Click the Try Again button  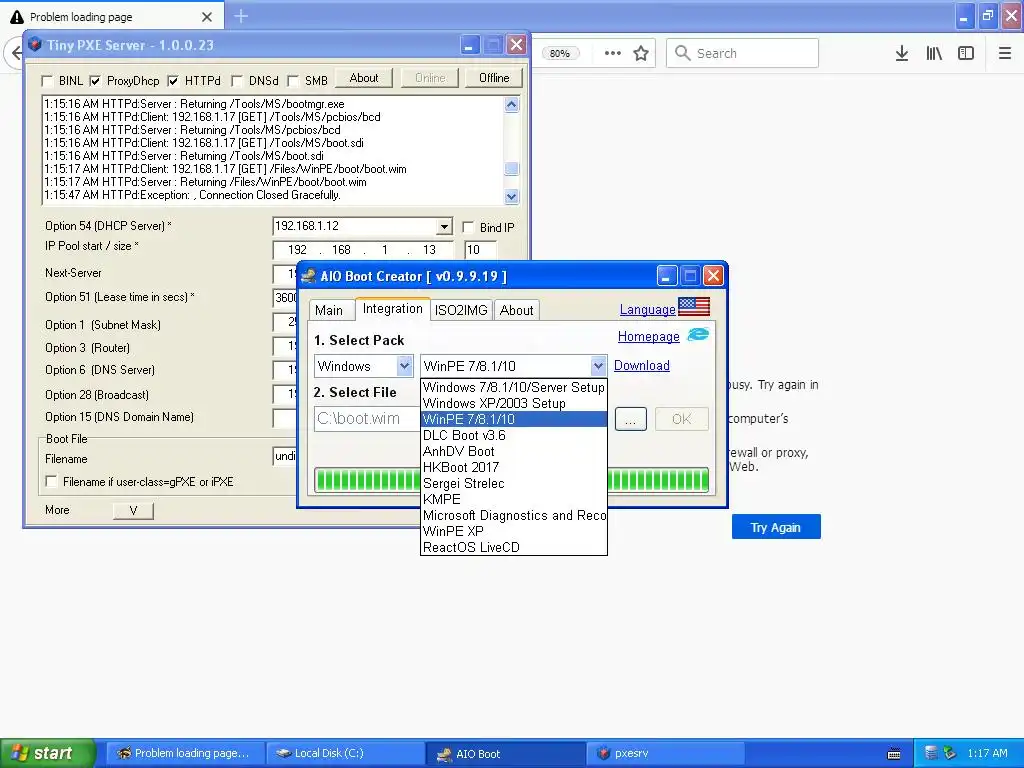pos(776,527)
